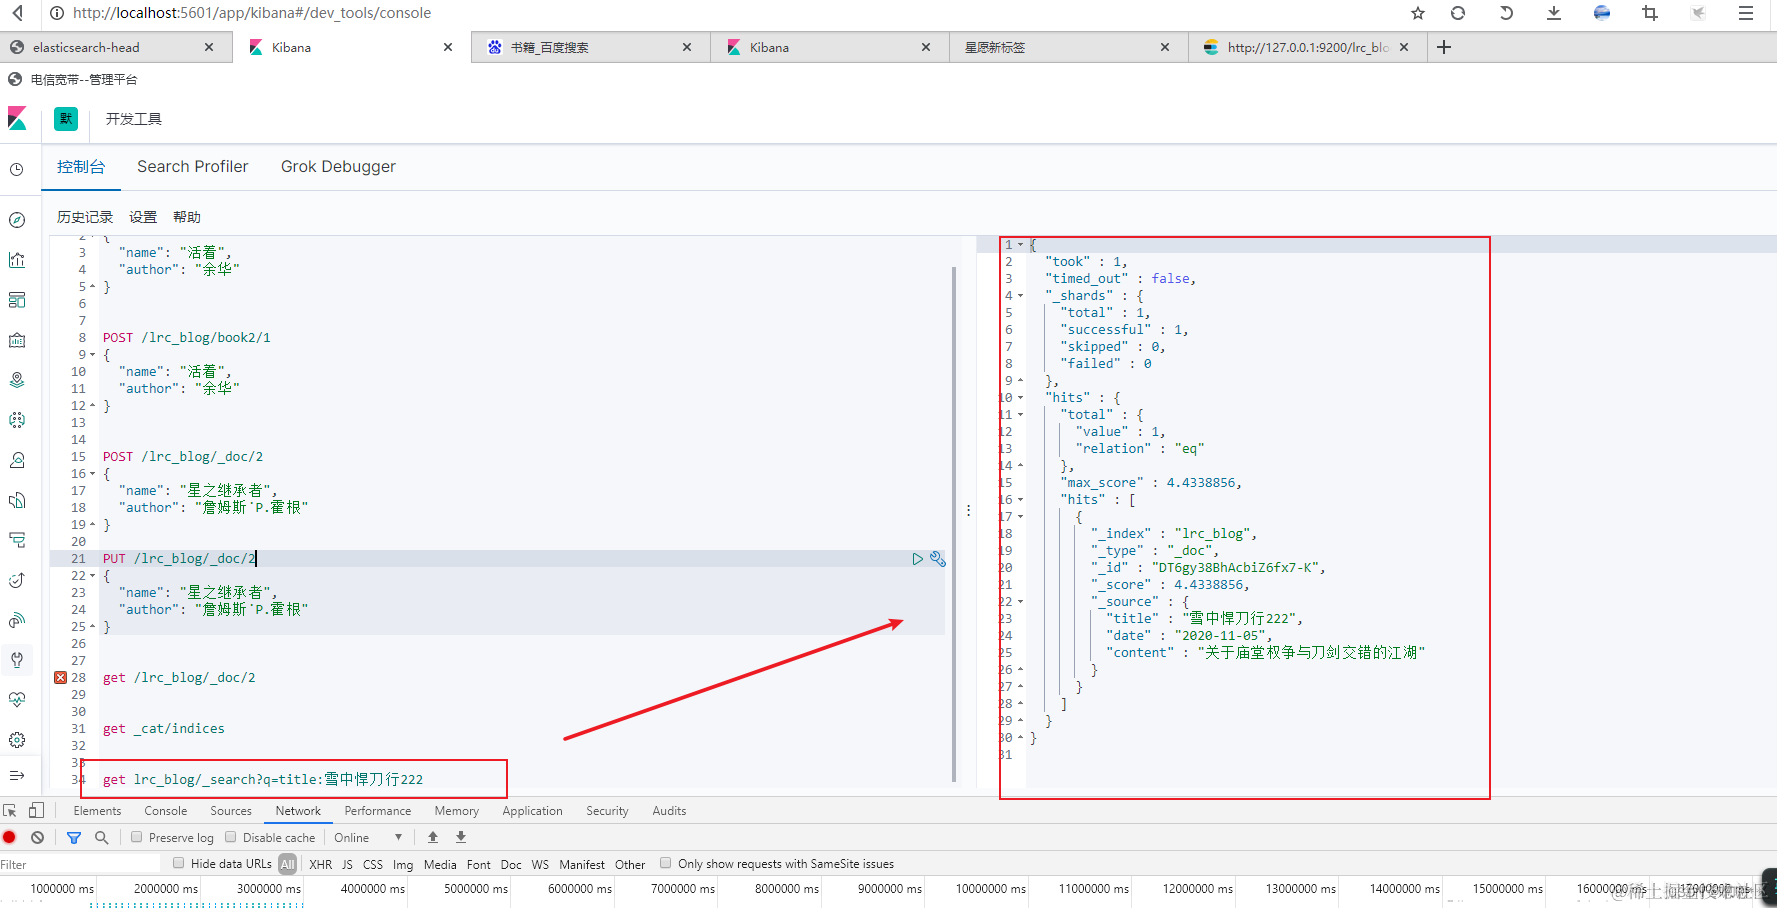This screenshot has width=1777, height=908.
Task: Open Dev Tools wrench icon in sidebar
Action: [x=17, y=660]
